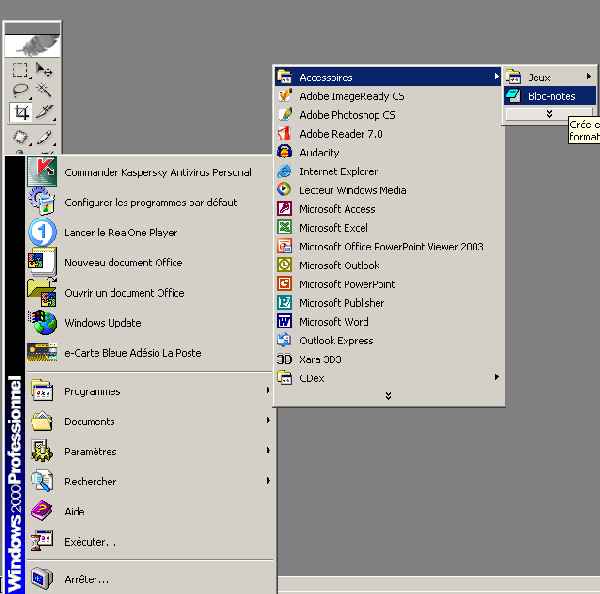Click the Photoshop toolbox title bar
This screenshot has height=594, width=600.
click(x=32, y=28)
